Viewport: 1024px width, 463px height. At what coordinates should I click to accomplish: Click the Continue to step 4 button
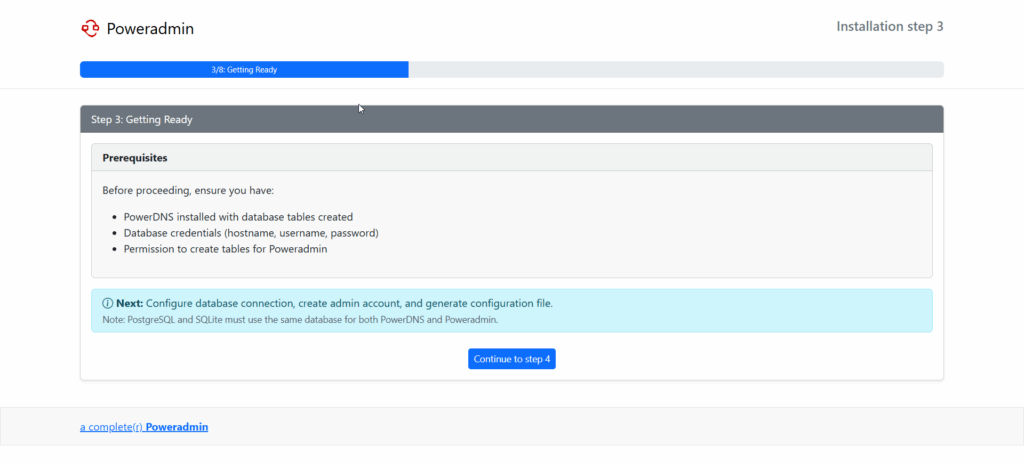[x=511, y=359]
